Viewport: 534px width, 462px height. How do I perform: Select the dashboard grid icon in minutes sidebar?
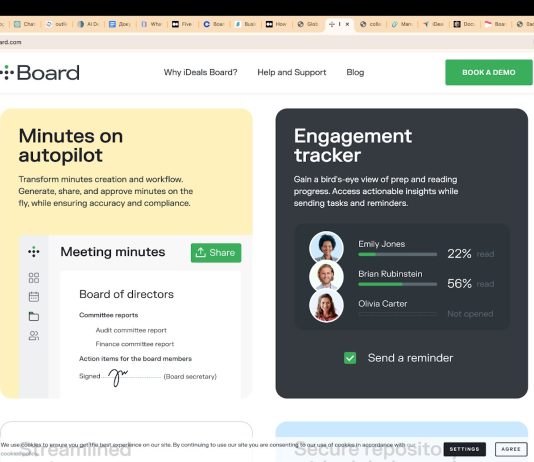(34, 278)
